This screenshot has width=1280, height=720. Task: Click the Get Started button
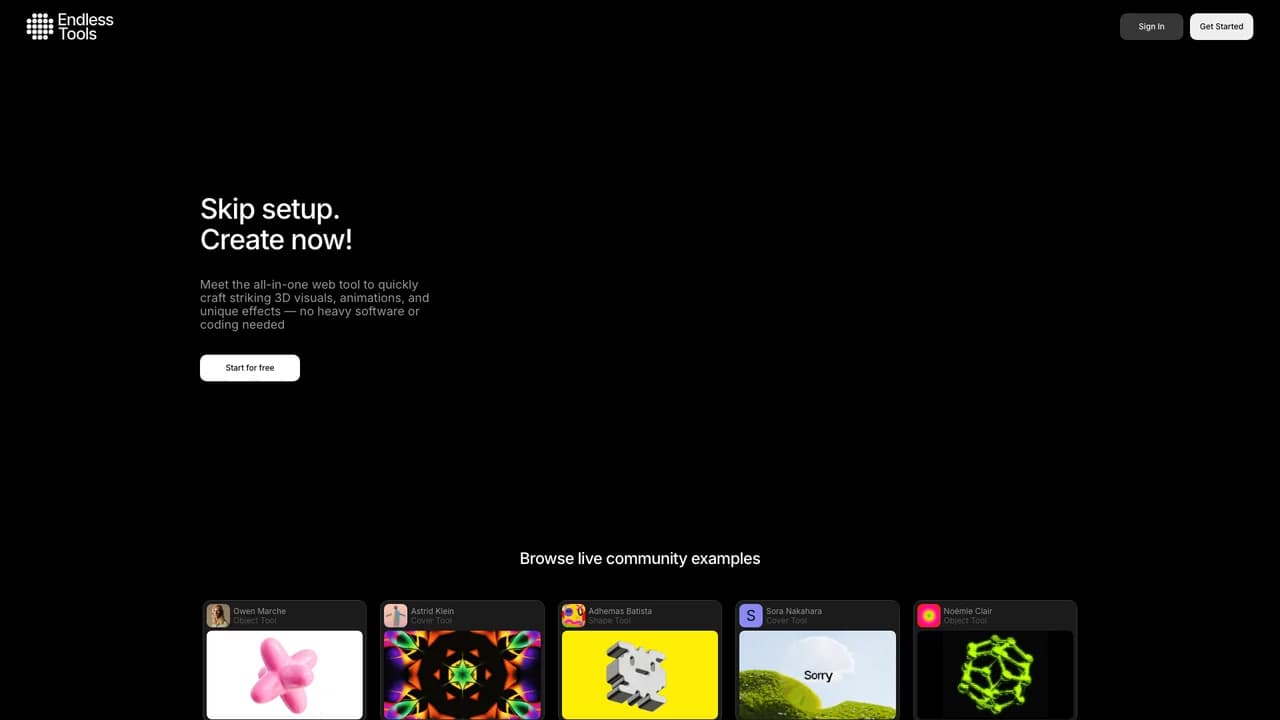(x=1221, y=26)
